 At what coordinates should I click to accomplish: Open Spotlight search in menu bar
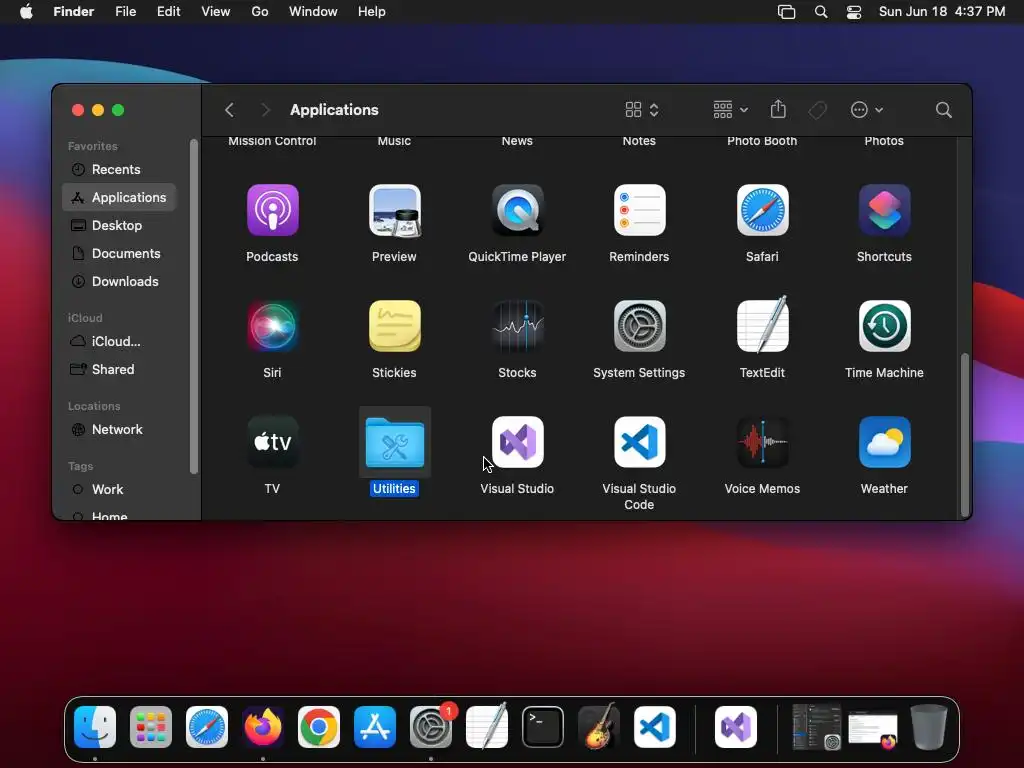click(x=821, y=12)
